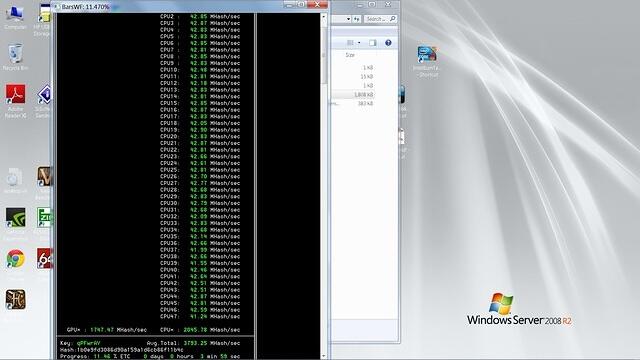The height and width of the screenshot is (360, 640).
Task: Close the Explorer window behind console
Action: coord(388,4)
